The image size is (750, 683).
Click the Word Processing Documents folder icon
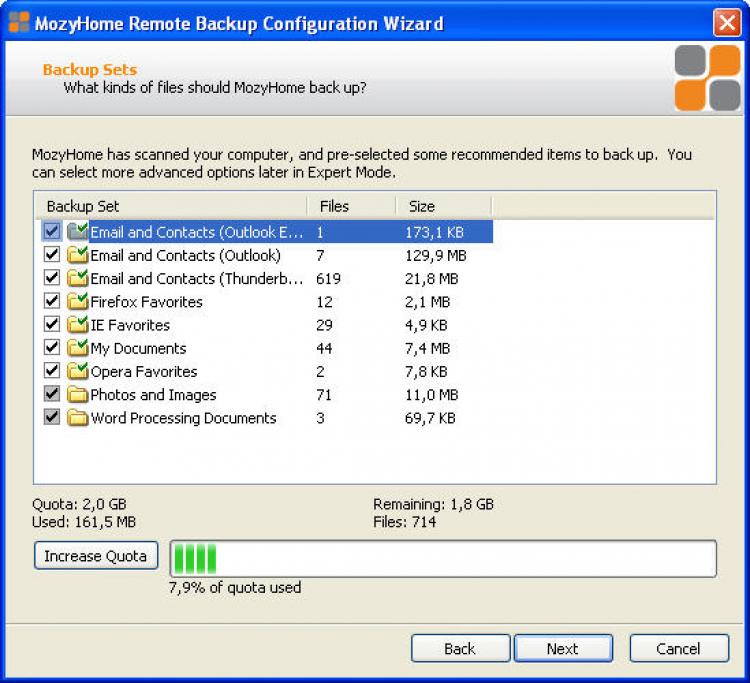tap(78, 418)
